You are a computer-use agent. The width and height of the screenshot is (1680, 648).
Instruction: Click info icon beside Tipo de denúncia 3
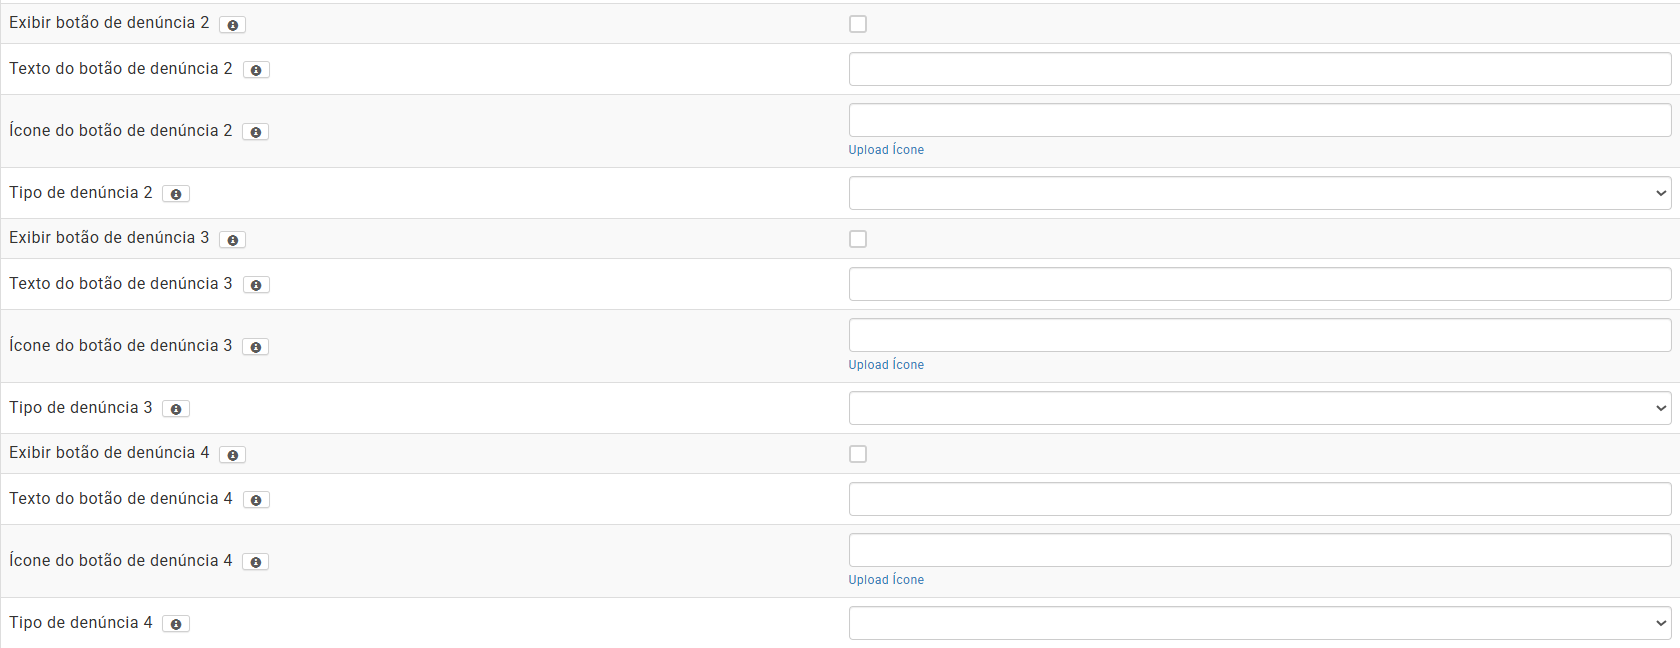(176, 409)
